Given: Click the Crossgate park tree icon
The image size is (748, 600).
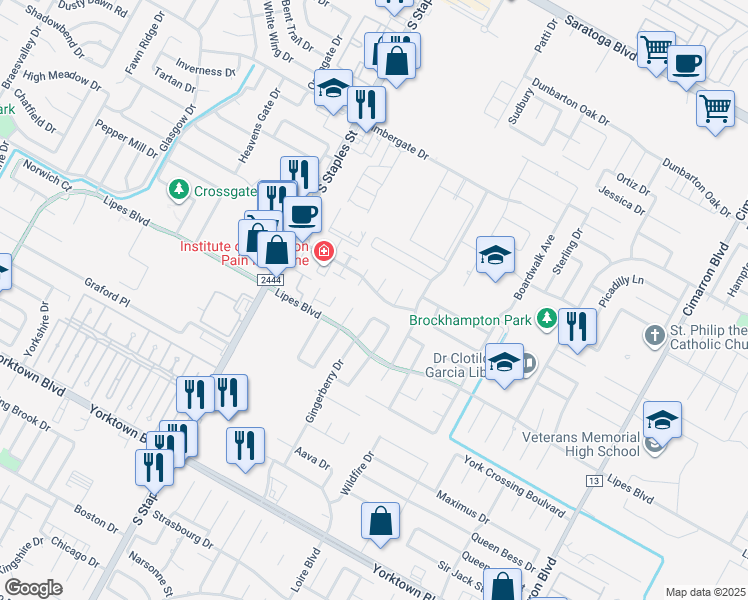Looking at the screenshot, I should (x=179, y=189).
